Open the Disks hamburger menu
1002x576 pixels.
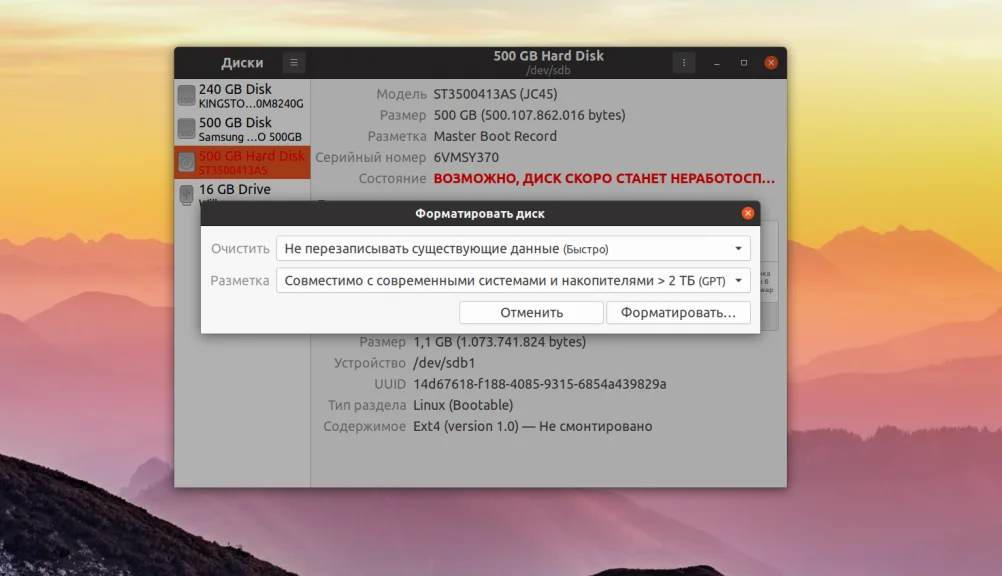coord(294,63)
